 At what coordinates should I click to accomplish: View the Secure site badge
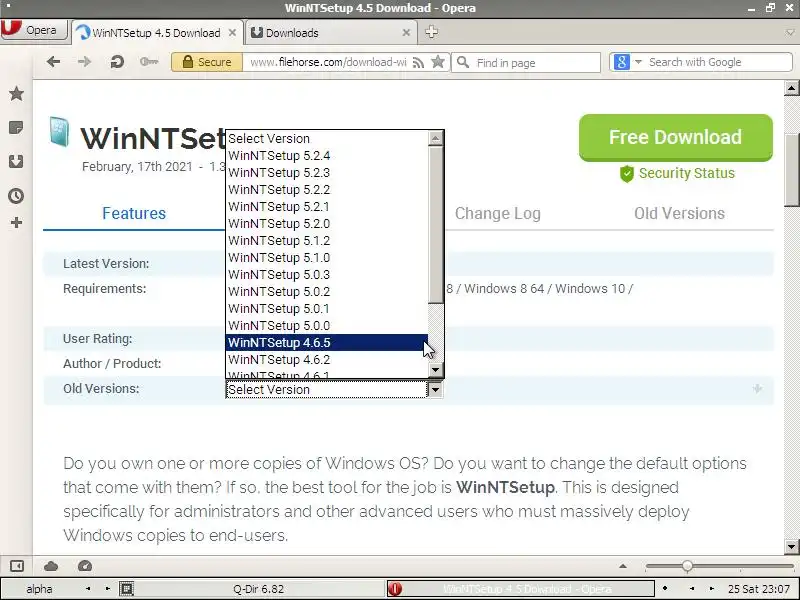[x=207, y=62]
